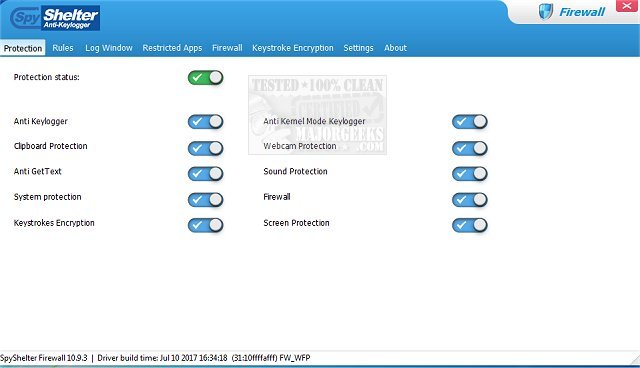The width and height of the screenshot is (640, 368).
Task: Disable the Anti Keylogger switch
Action: [206, 122]
